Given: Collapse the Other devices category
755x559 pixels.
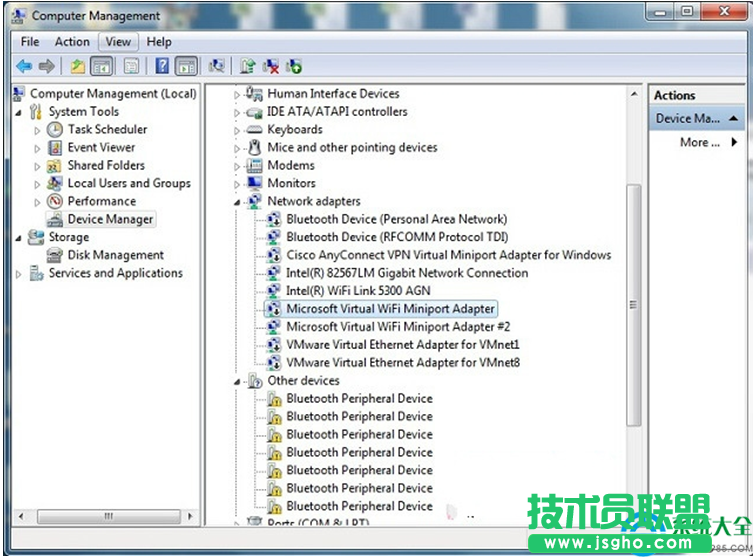Looking at the screenshot, I should [238, 381].
